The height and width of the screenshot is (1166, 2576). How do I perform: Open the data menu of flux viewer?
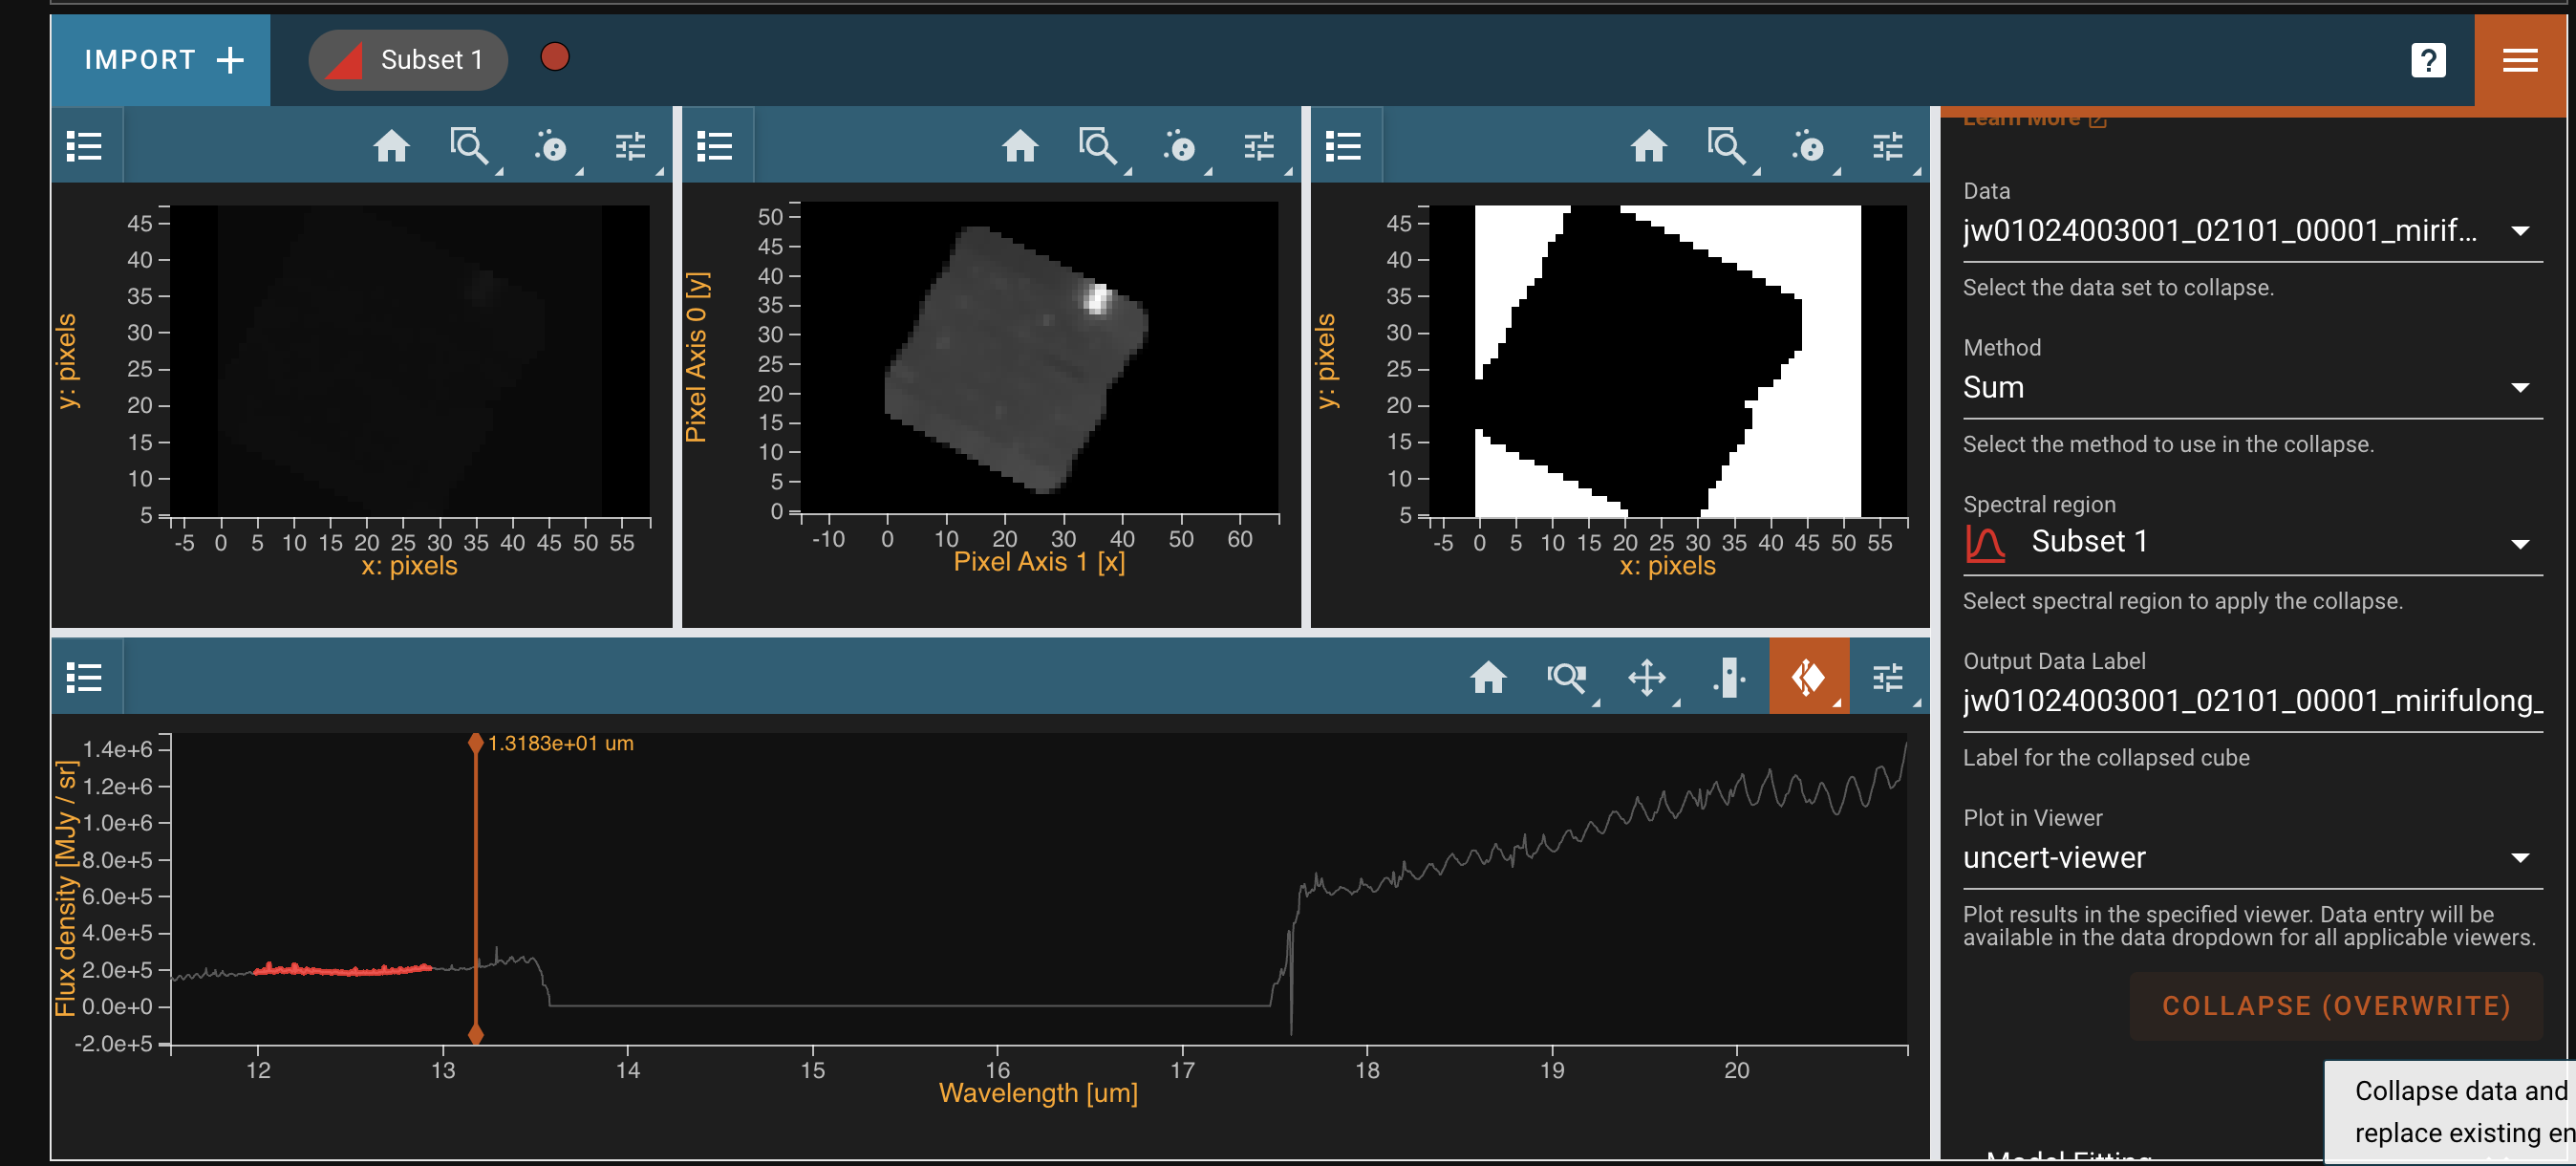coord(85,147)
